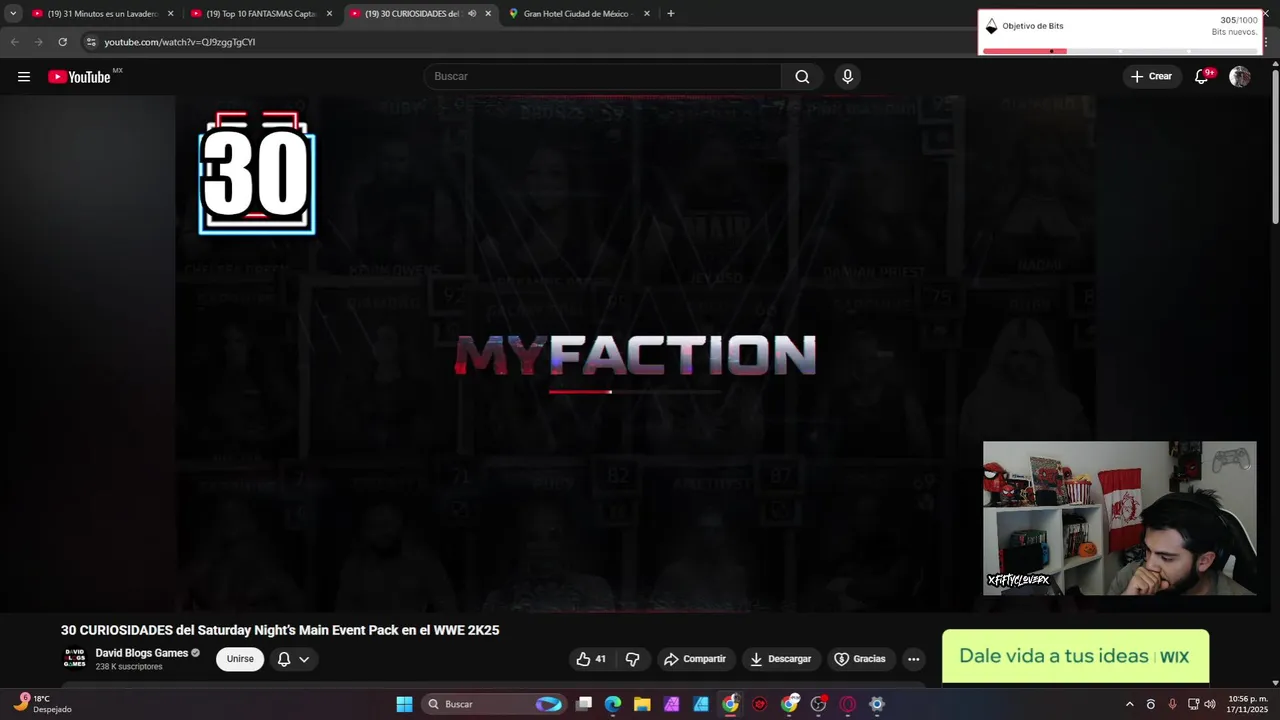Image resolution: width=1280 pixels, height=720 pixels.
Task: Open Task View from taskbar
Action: 584,704
